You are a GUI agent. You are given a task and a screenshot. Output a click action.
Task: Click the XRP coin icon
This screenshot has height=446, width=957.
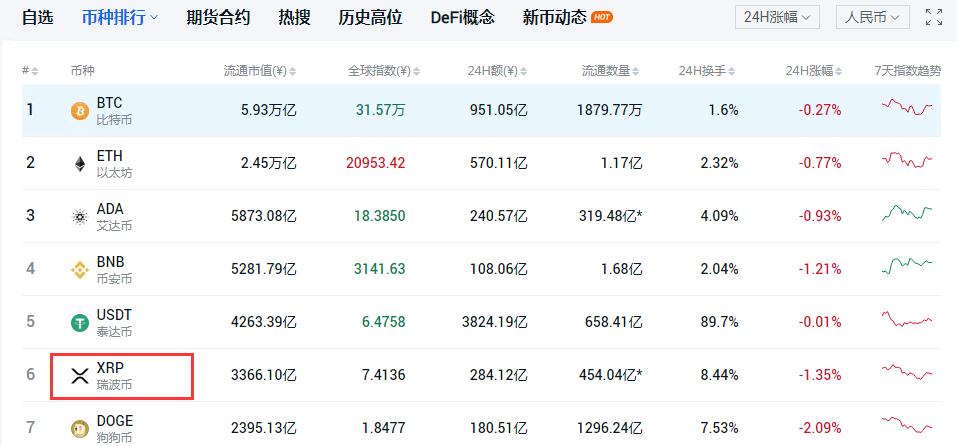pyautogui.click(x=80, y=375)
